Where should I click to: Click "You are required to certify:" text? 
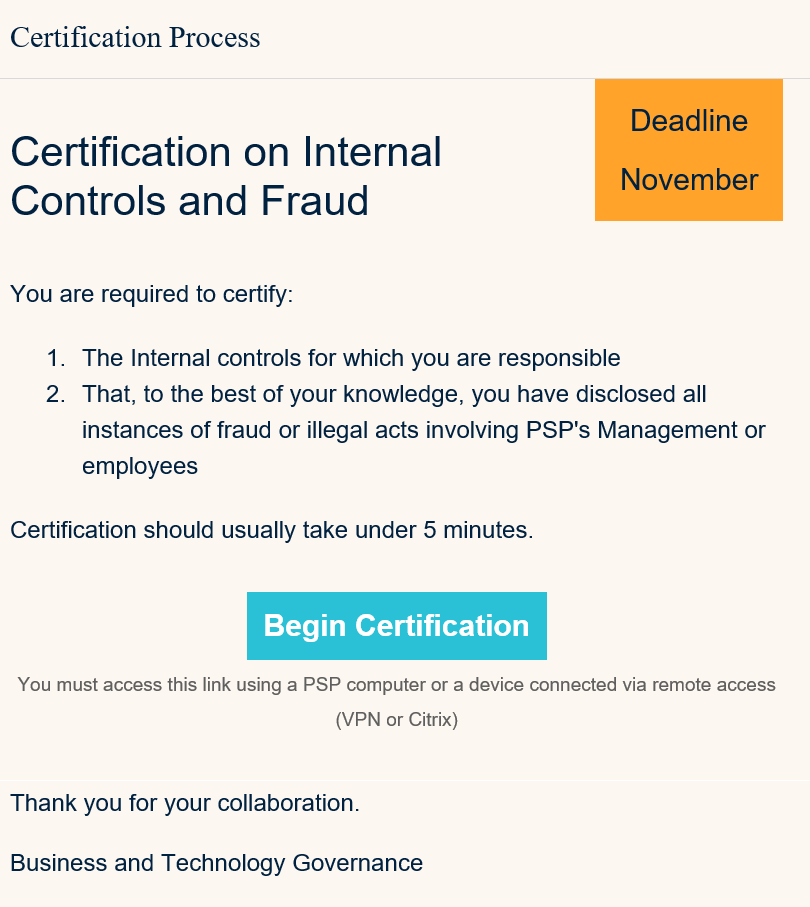point(151,295)
